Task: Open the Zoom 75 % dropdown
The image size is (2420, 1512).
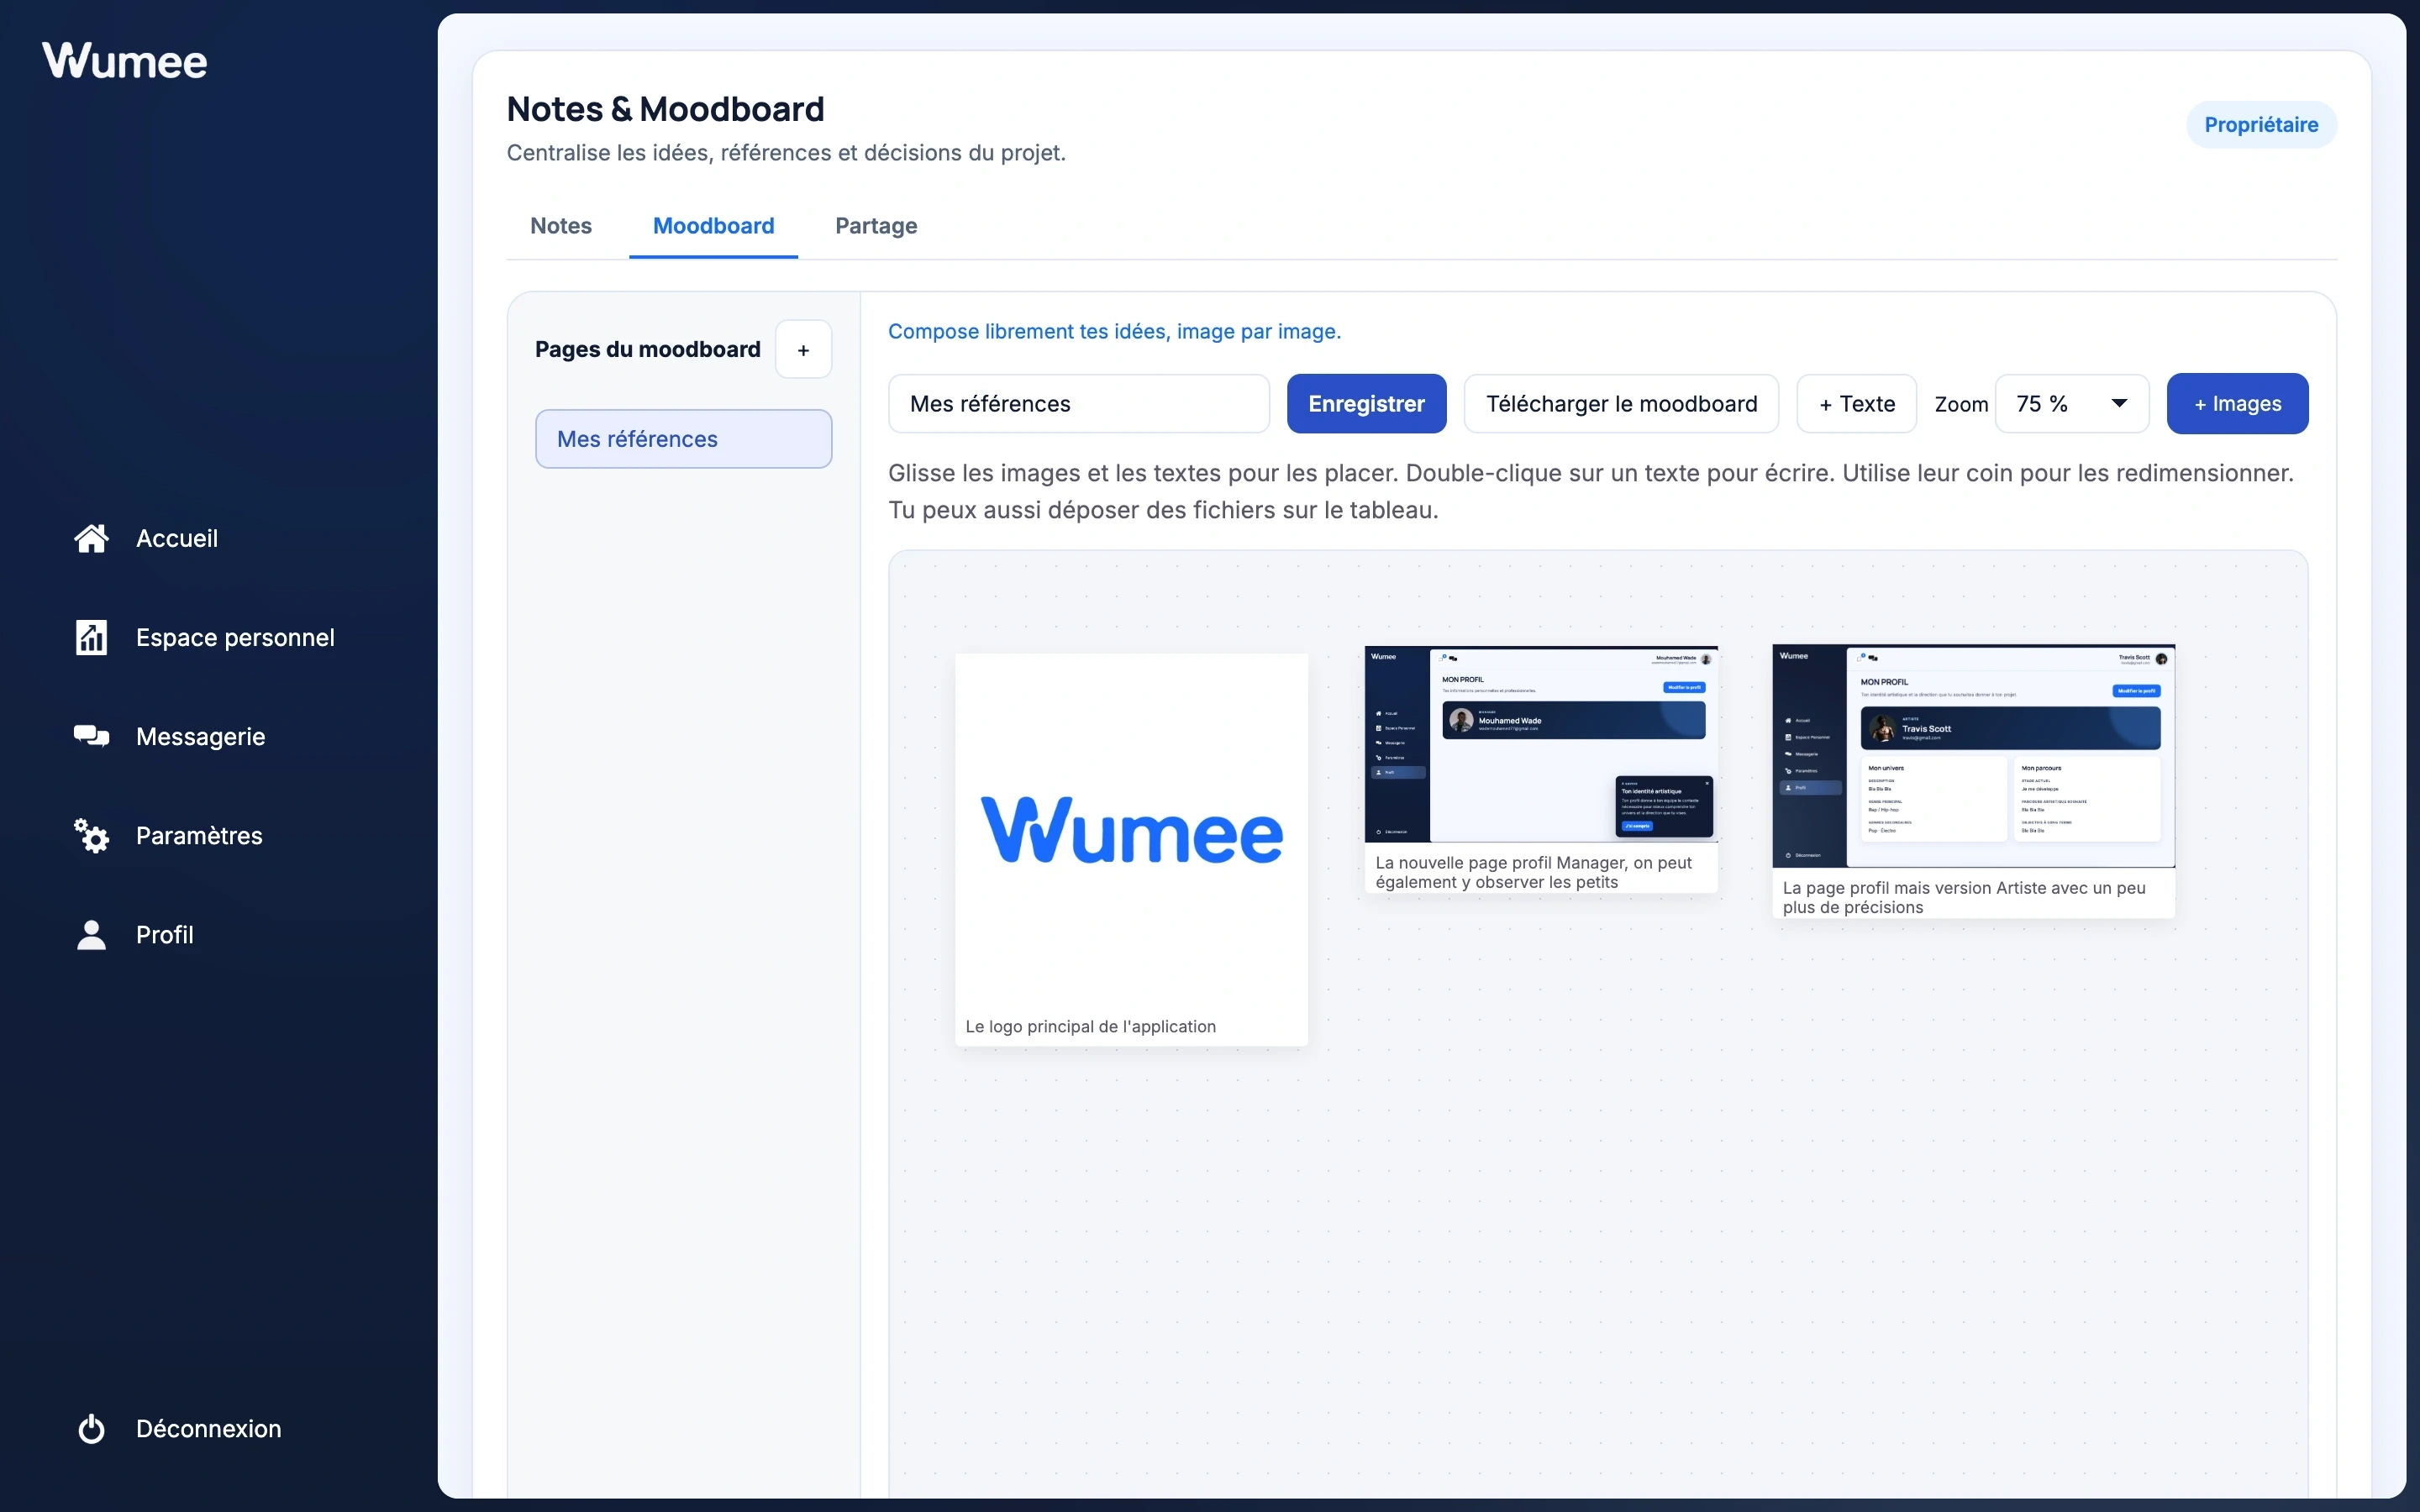Action: click(x=2072, y=404)
